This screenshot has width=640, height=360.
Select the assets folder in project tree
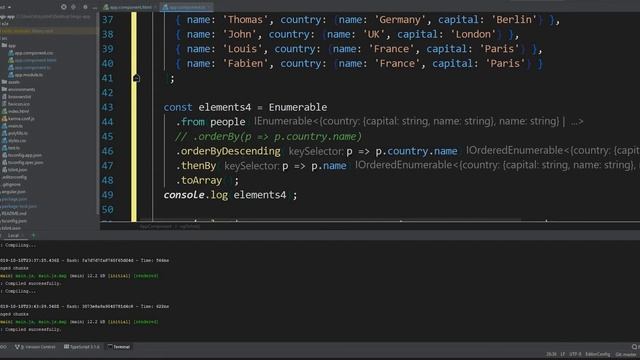tap(11, 82)
